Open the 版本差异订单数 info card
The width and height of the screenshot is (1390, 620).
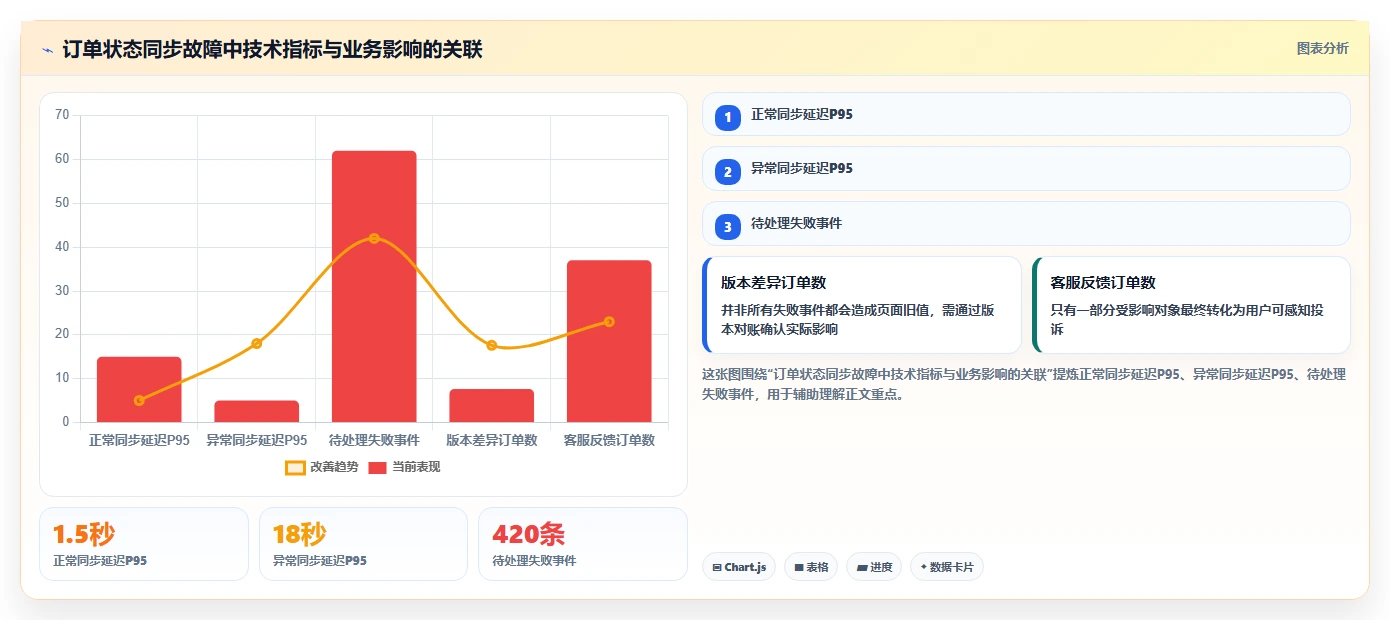tap(862, 305)
